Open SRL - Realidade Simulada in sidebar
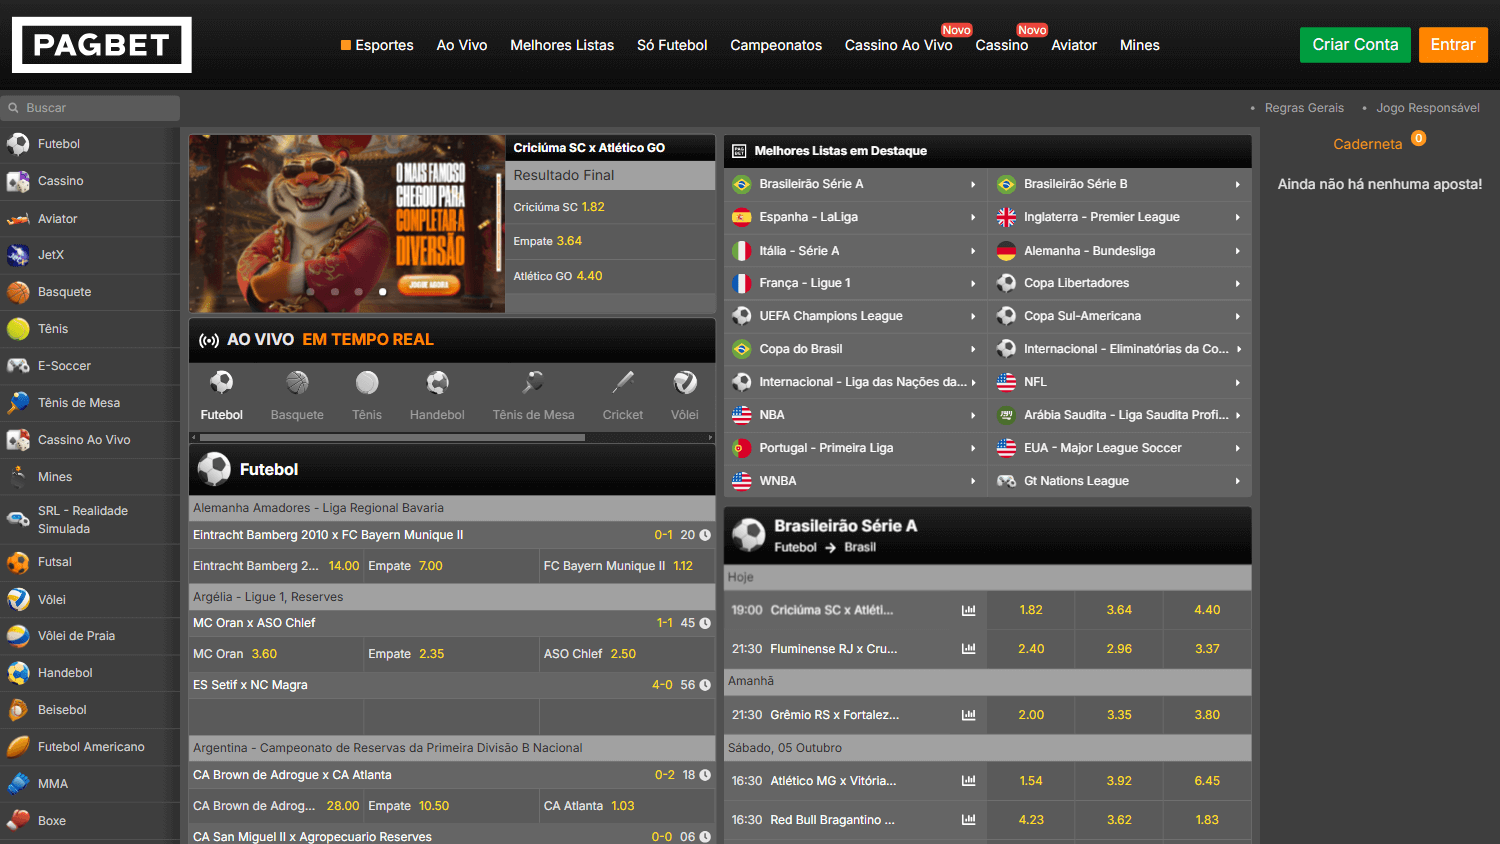 [x=90, y=520]
